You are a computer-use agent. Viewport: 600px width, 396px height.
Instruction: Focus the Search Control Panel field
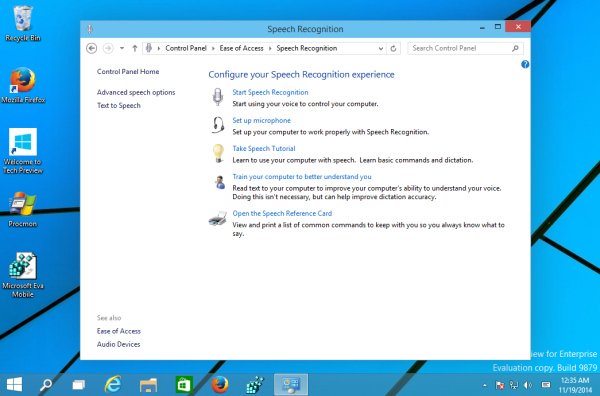(x=465, y=48)
